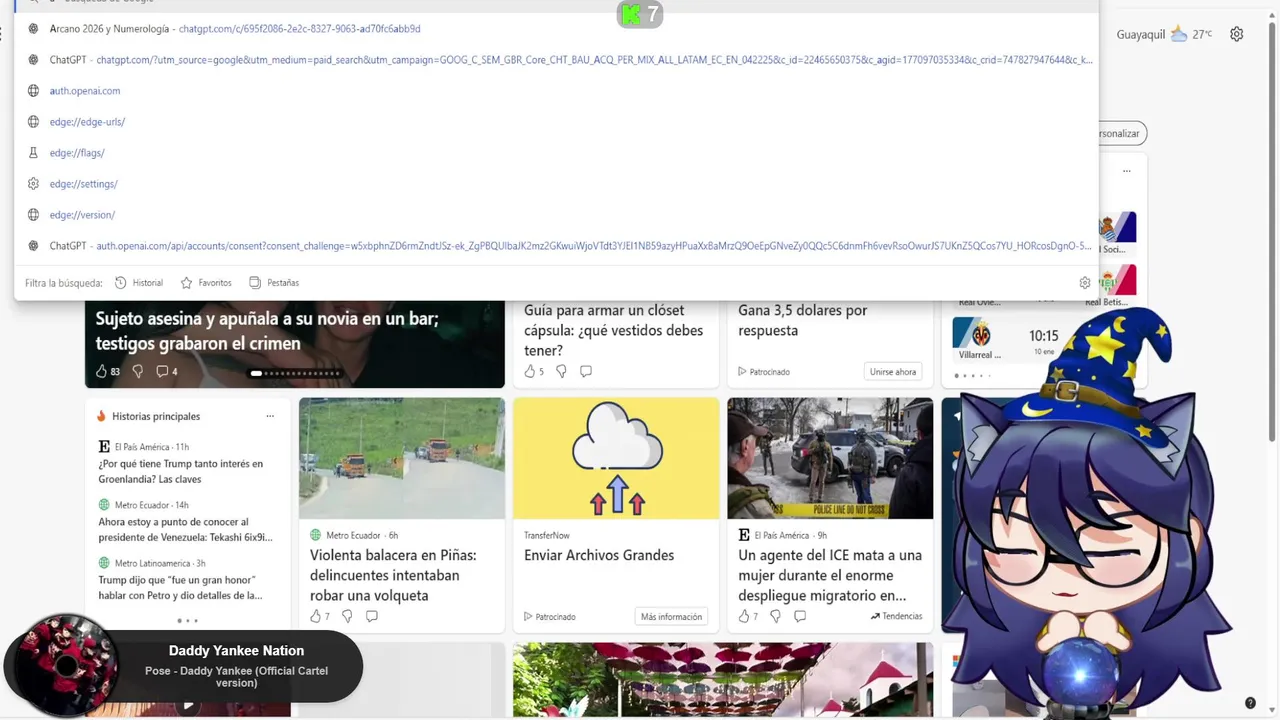Click the Más información button
Screen dimensions: 1280x720
click(671, 616)
